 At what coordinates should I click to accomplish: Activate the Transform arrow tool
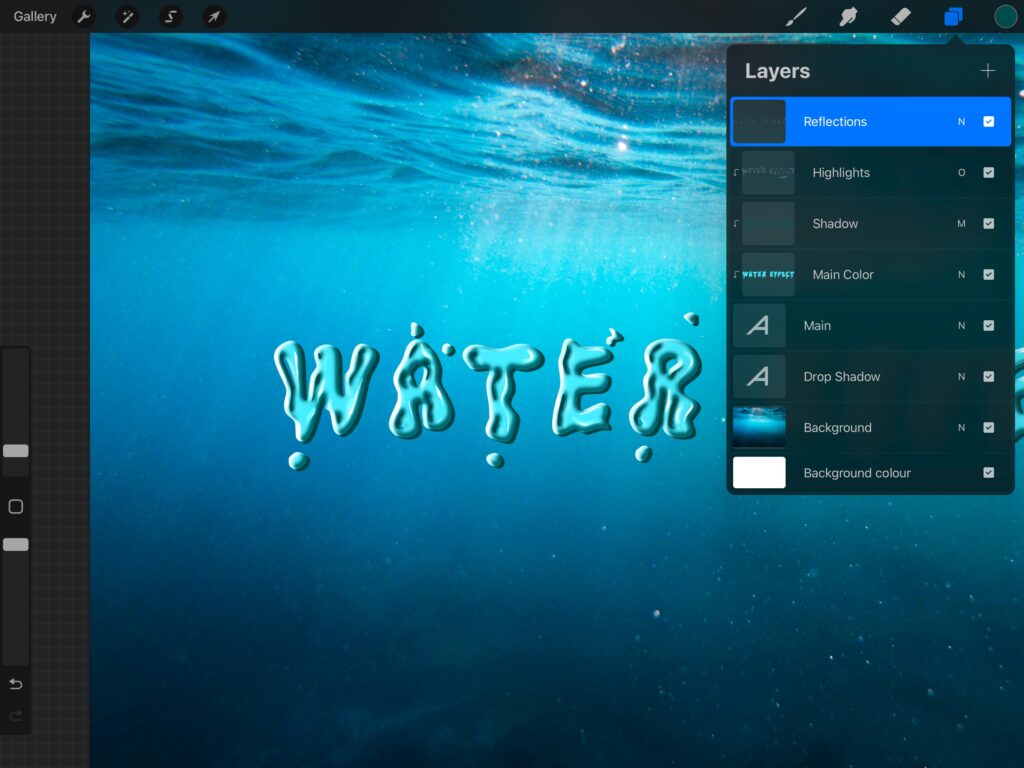[x=214, y=17]
